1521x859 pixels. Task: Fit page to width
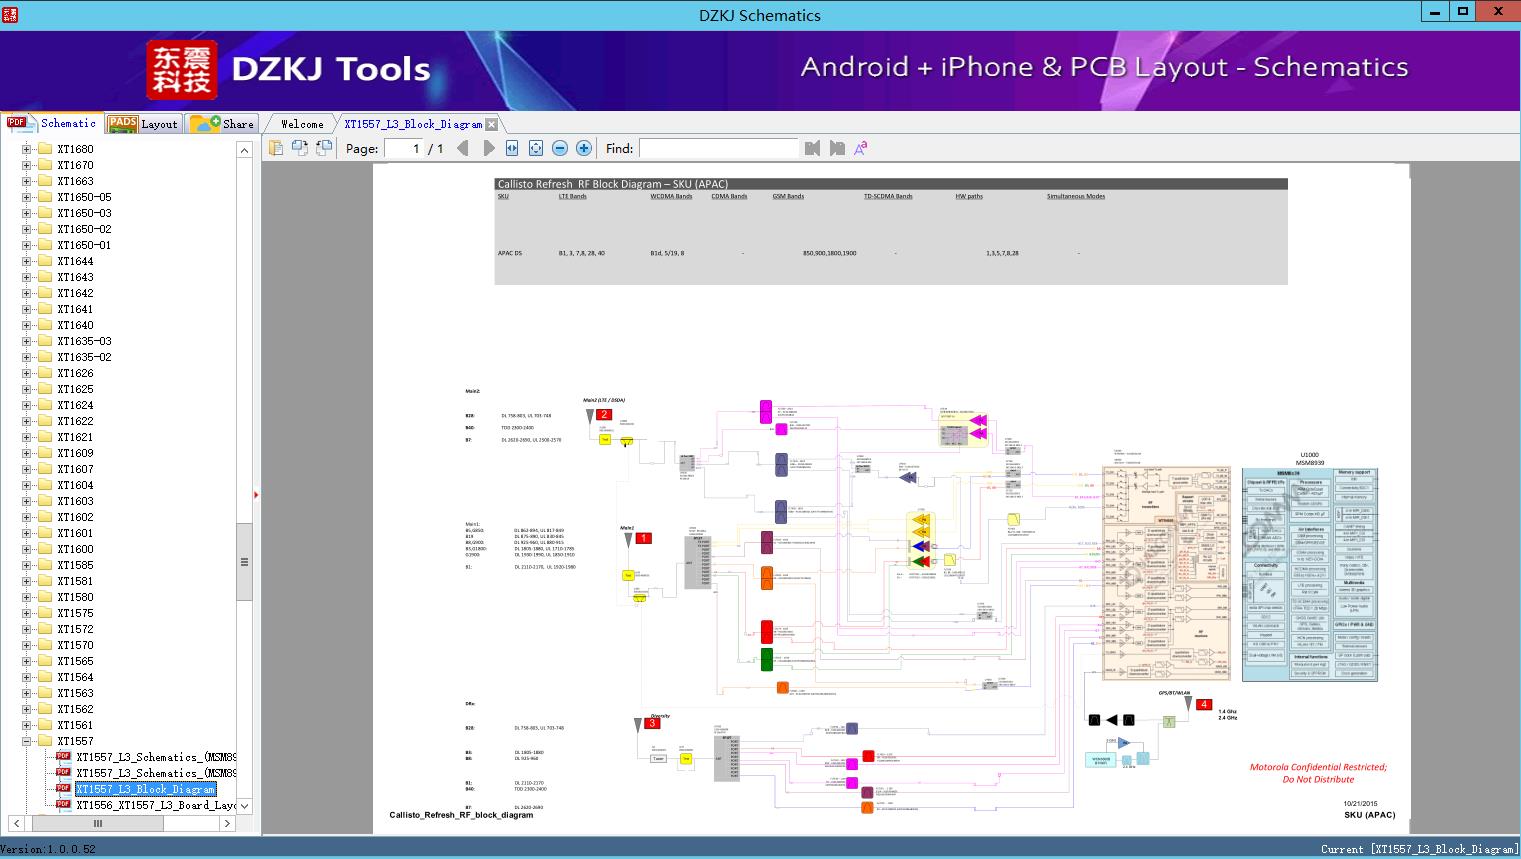coord(512,148)
